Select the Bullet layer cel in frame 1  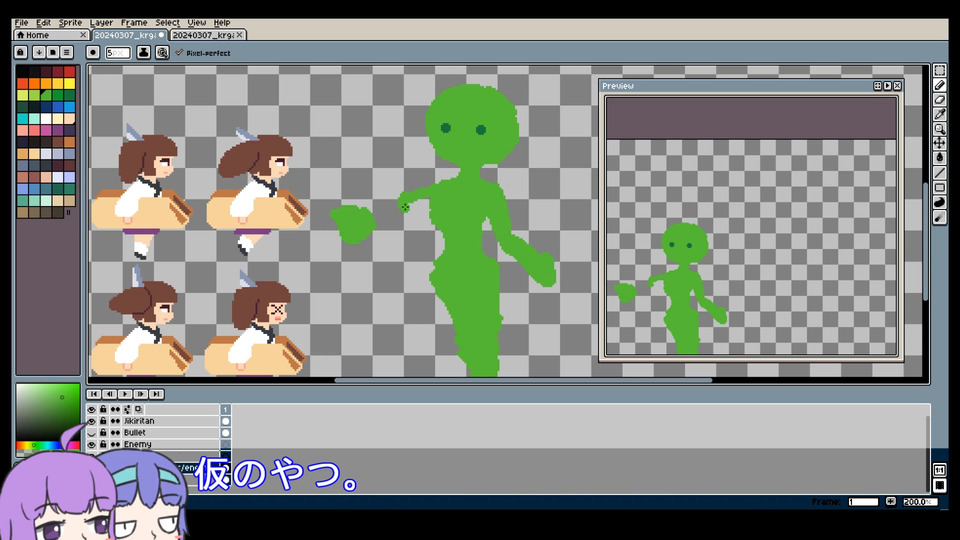point(225,433)
